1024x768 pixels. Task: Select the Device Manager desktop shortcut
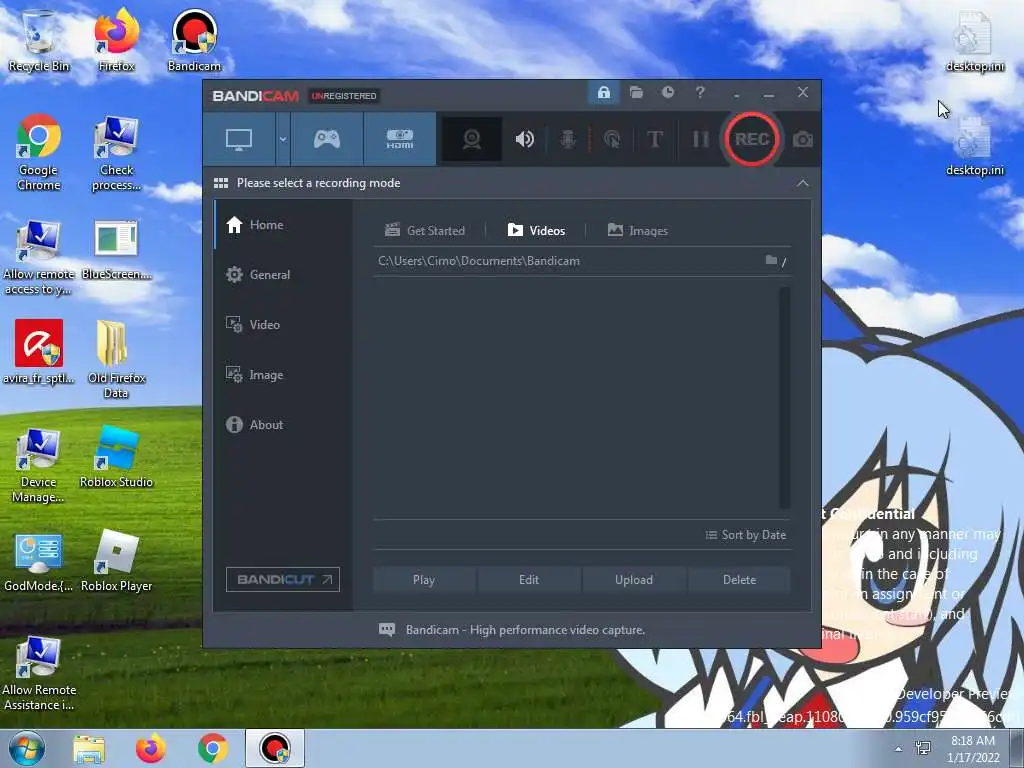pos(39,465)
